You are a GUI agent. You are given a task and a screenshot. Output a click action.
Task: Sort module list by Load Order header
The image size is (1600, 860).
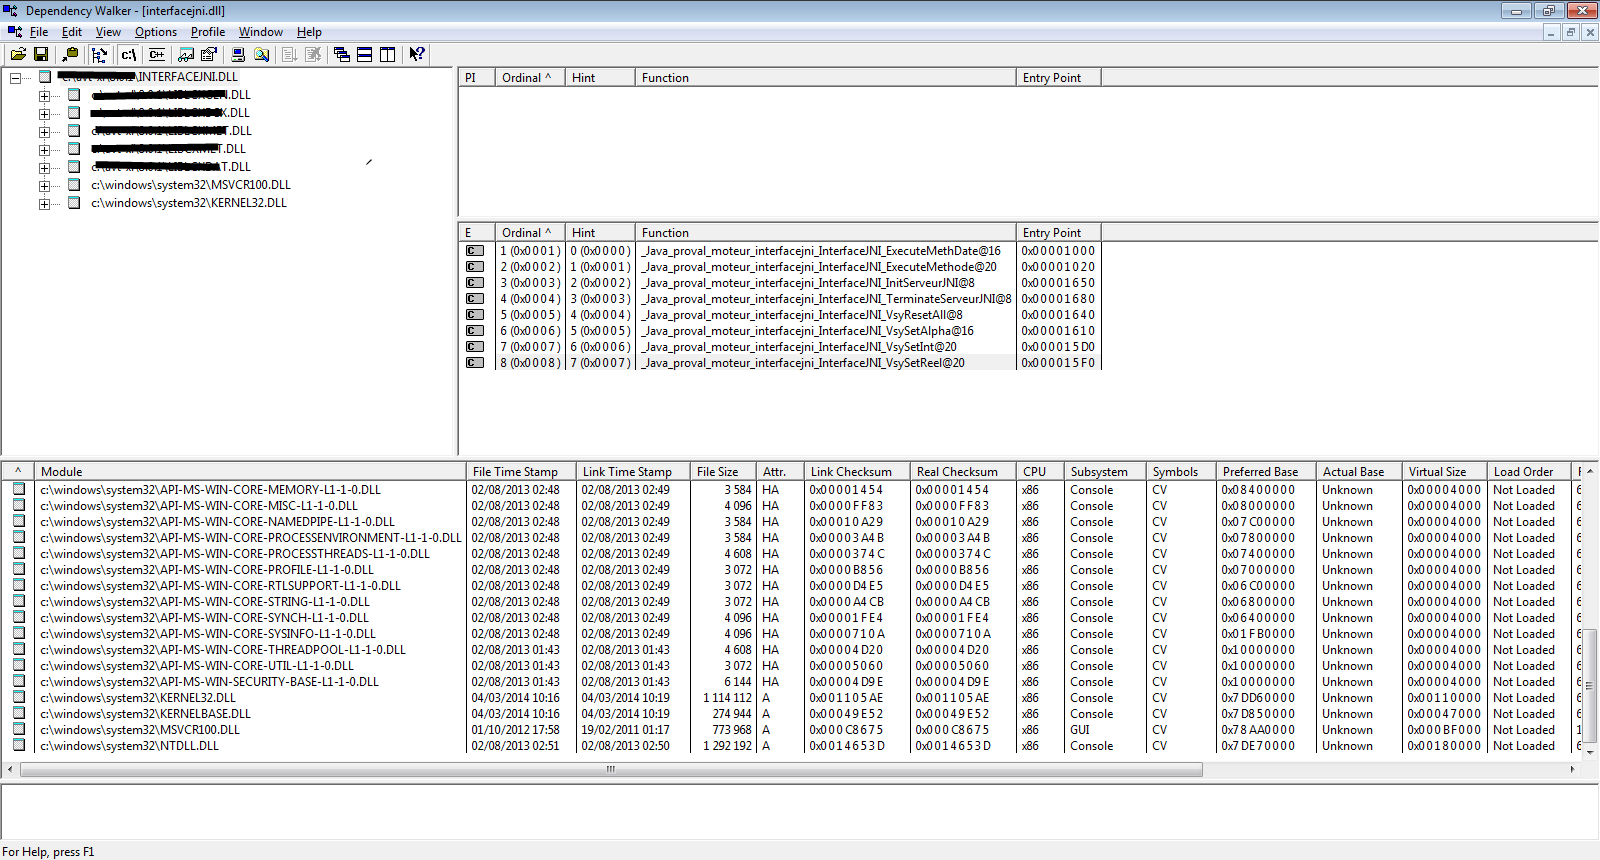click(x=1531, y=471)
